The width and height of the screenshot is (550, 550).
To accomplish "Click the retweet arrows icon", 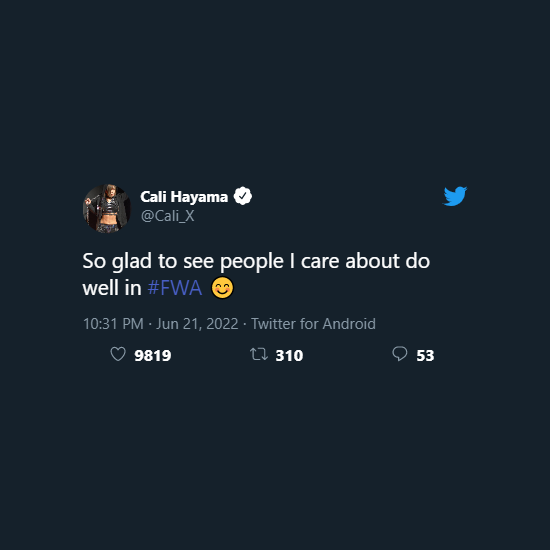I will coord(259,354).
